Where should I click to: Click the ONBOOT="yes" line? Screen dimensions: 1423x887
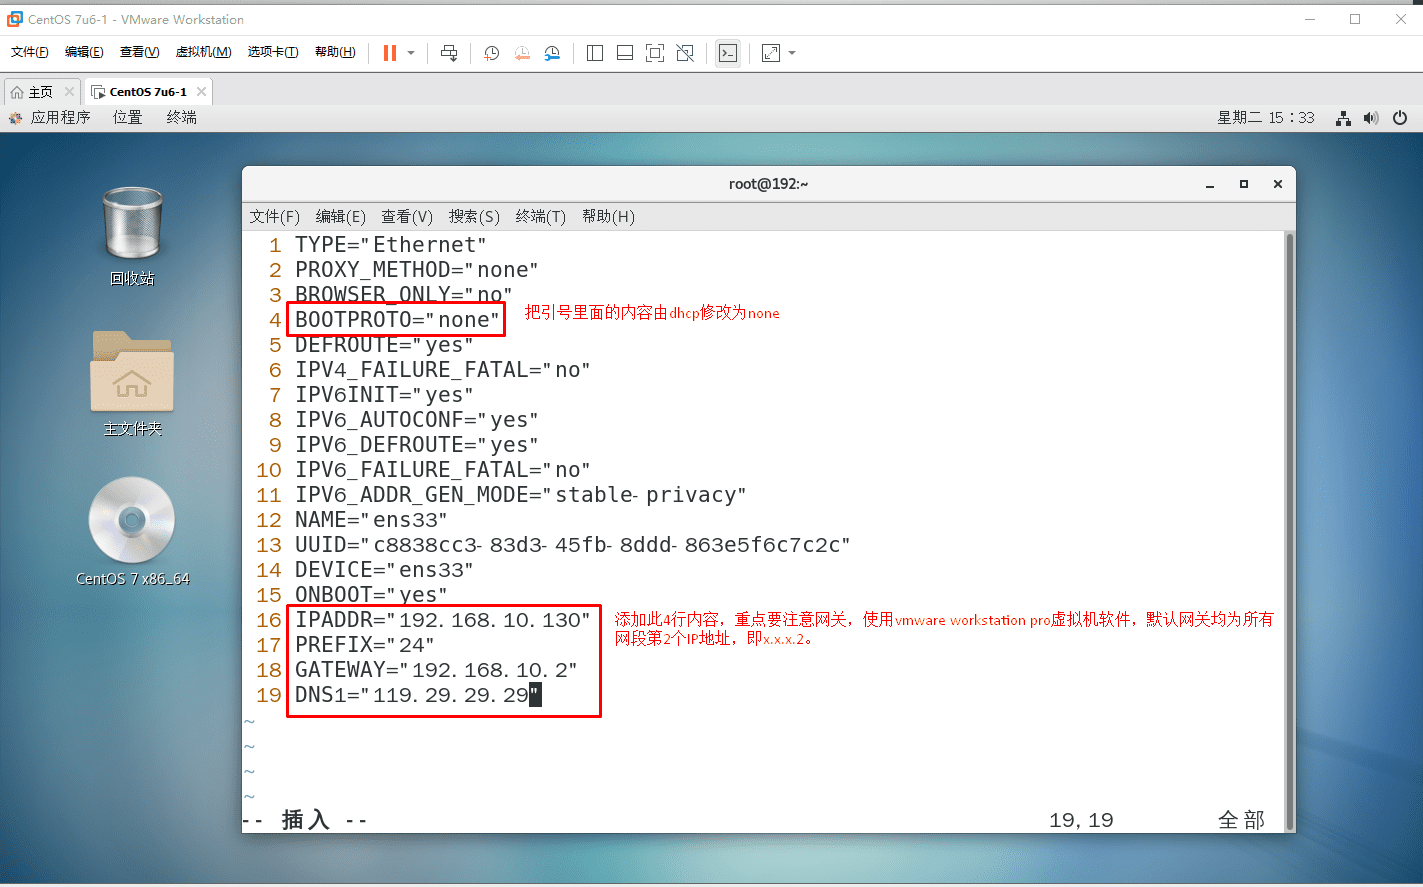pos(371,595)
